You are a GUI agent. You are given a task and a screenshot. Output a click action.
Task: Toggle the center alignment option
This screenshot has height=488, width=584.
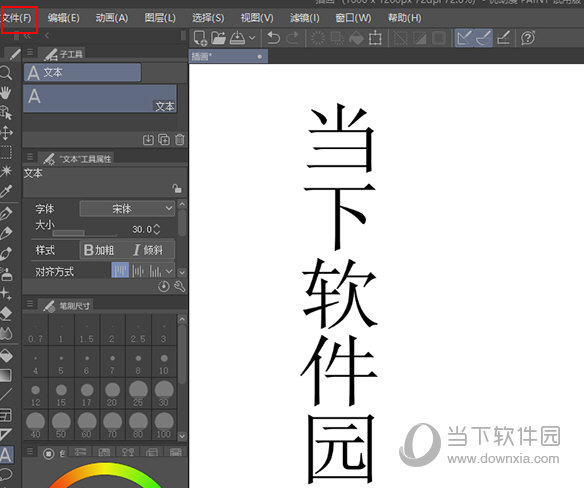coord(138,271)
